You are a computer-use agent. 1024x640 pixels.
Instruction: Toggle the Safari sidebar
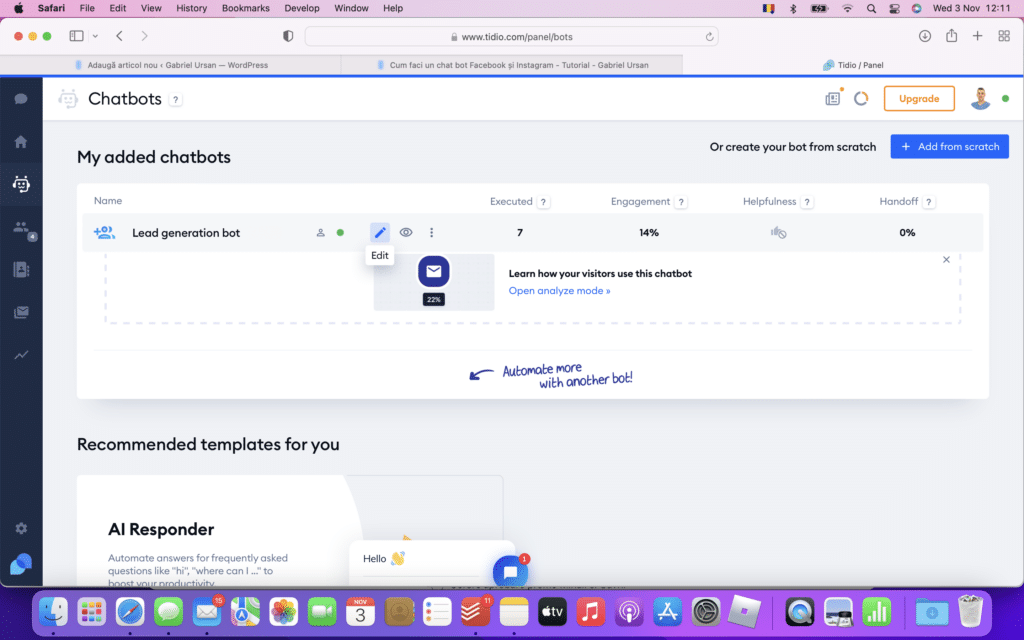click(76, 36)
